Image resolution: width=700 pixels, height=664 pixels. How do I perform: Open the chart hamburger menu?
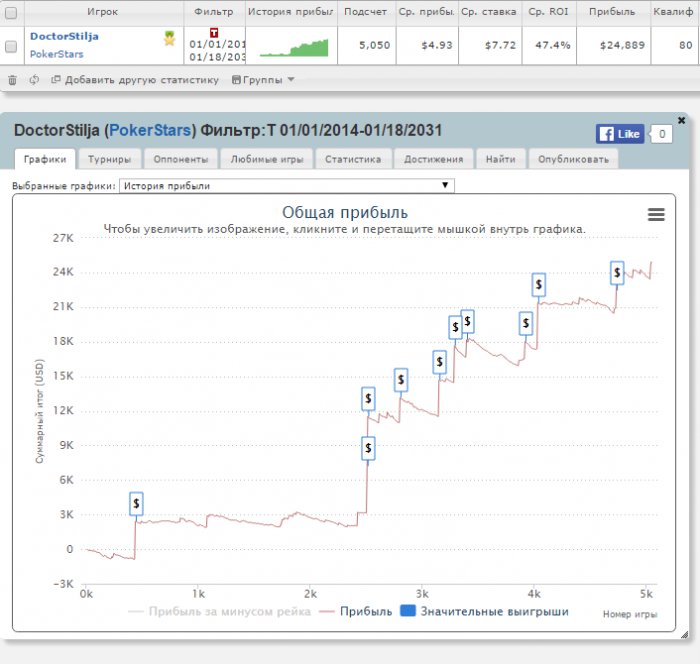coord(656,215)
